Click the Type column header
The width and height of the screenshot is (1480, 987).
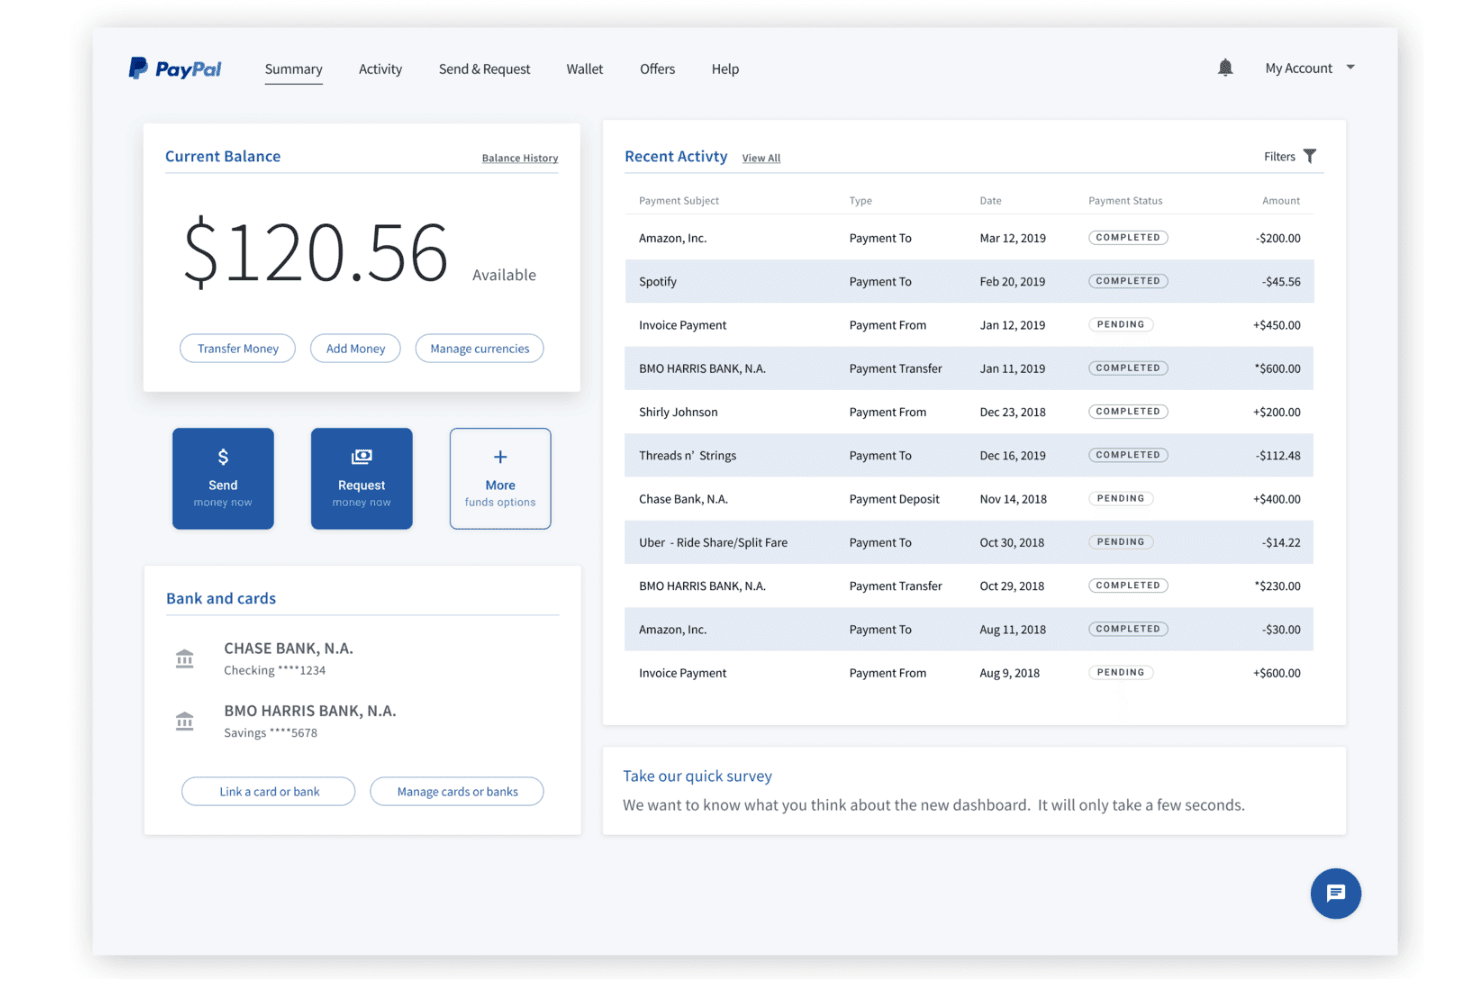(860, 201)
